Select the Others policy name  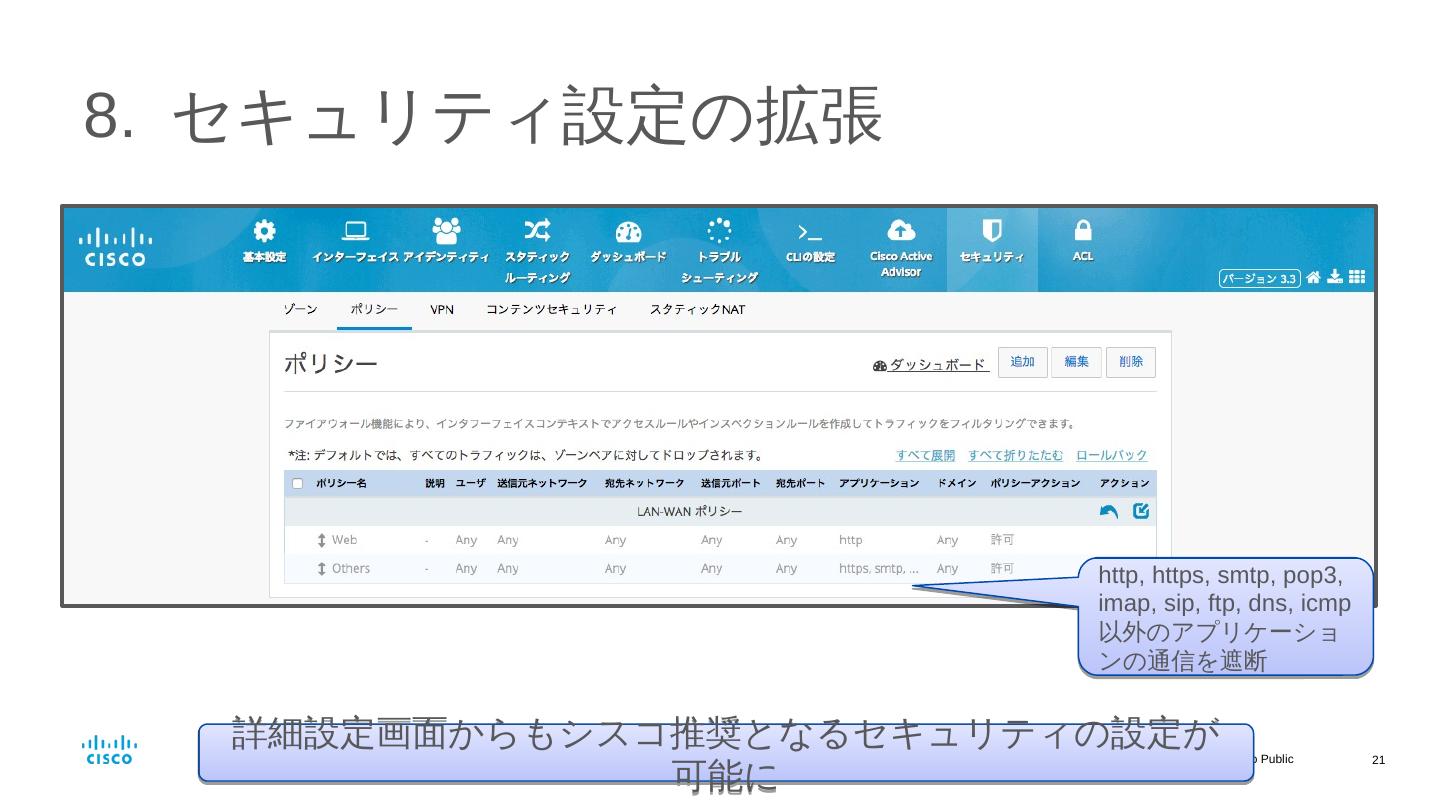pos(351,569)
